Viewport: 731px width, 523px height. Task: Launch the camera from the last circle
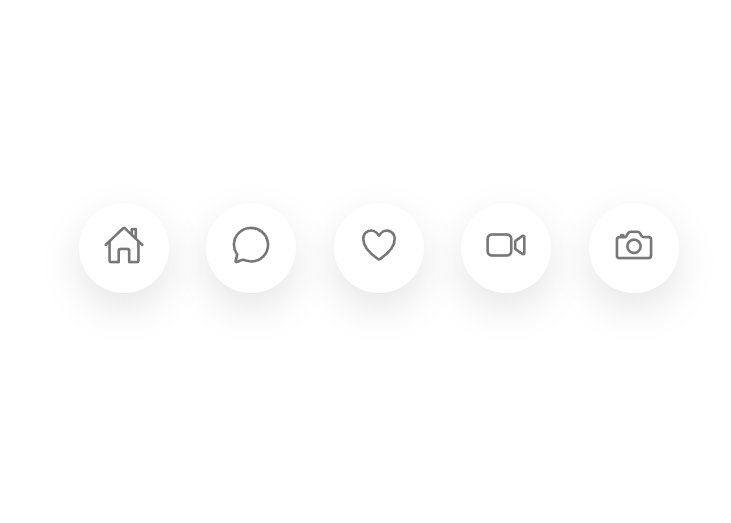(x=634, y=248)
